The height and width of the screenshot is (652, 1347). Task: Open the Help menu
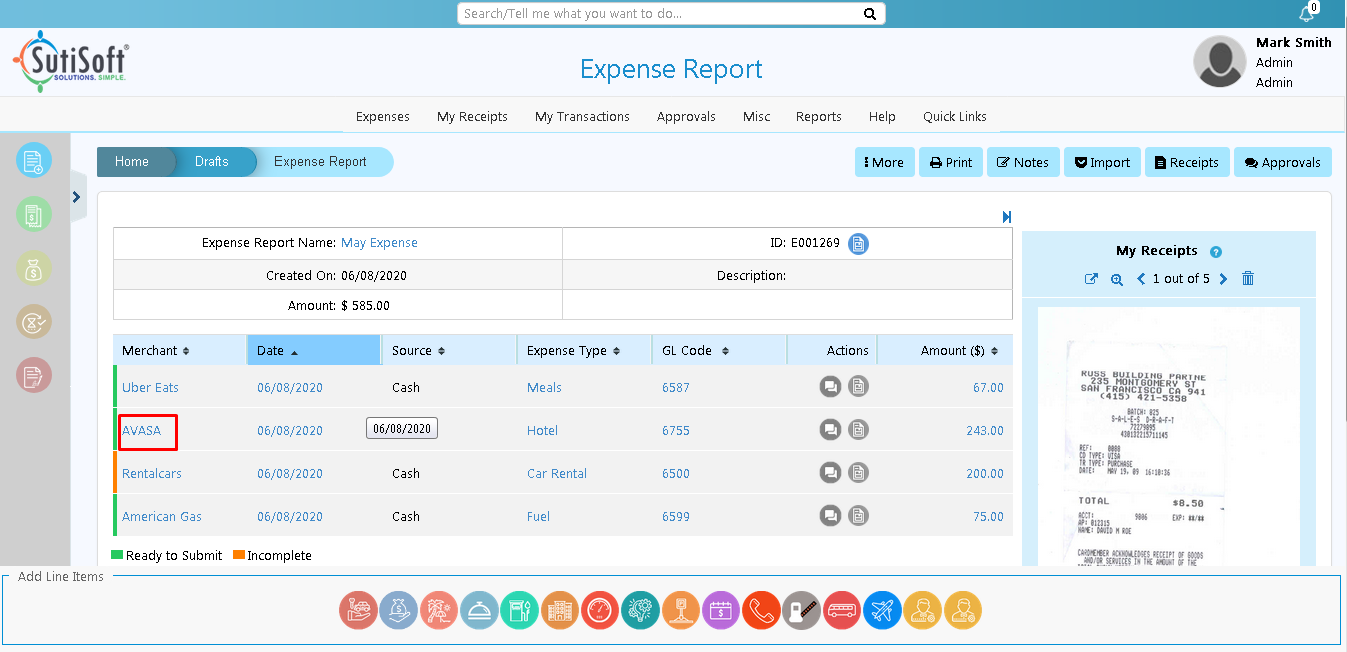pos(882,117)
